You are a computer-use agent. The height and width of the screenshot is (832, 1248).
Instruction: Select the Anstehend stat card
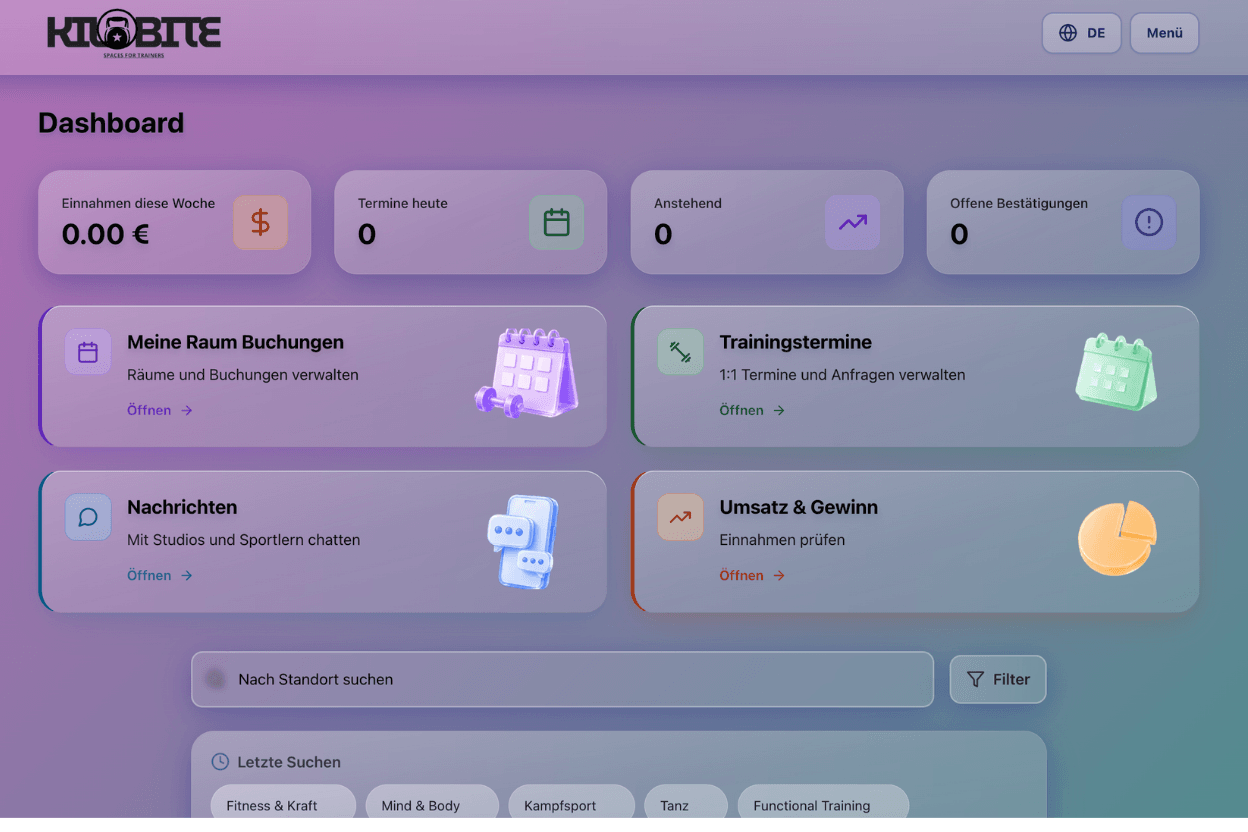766,222
